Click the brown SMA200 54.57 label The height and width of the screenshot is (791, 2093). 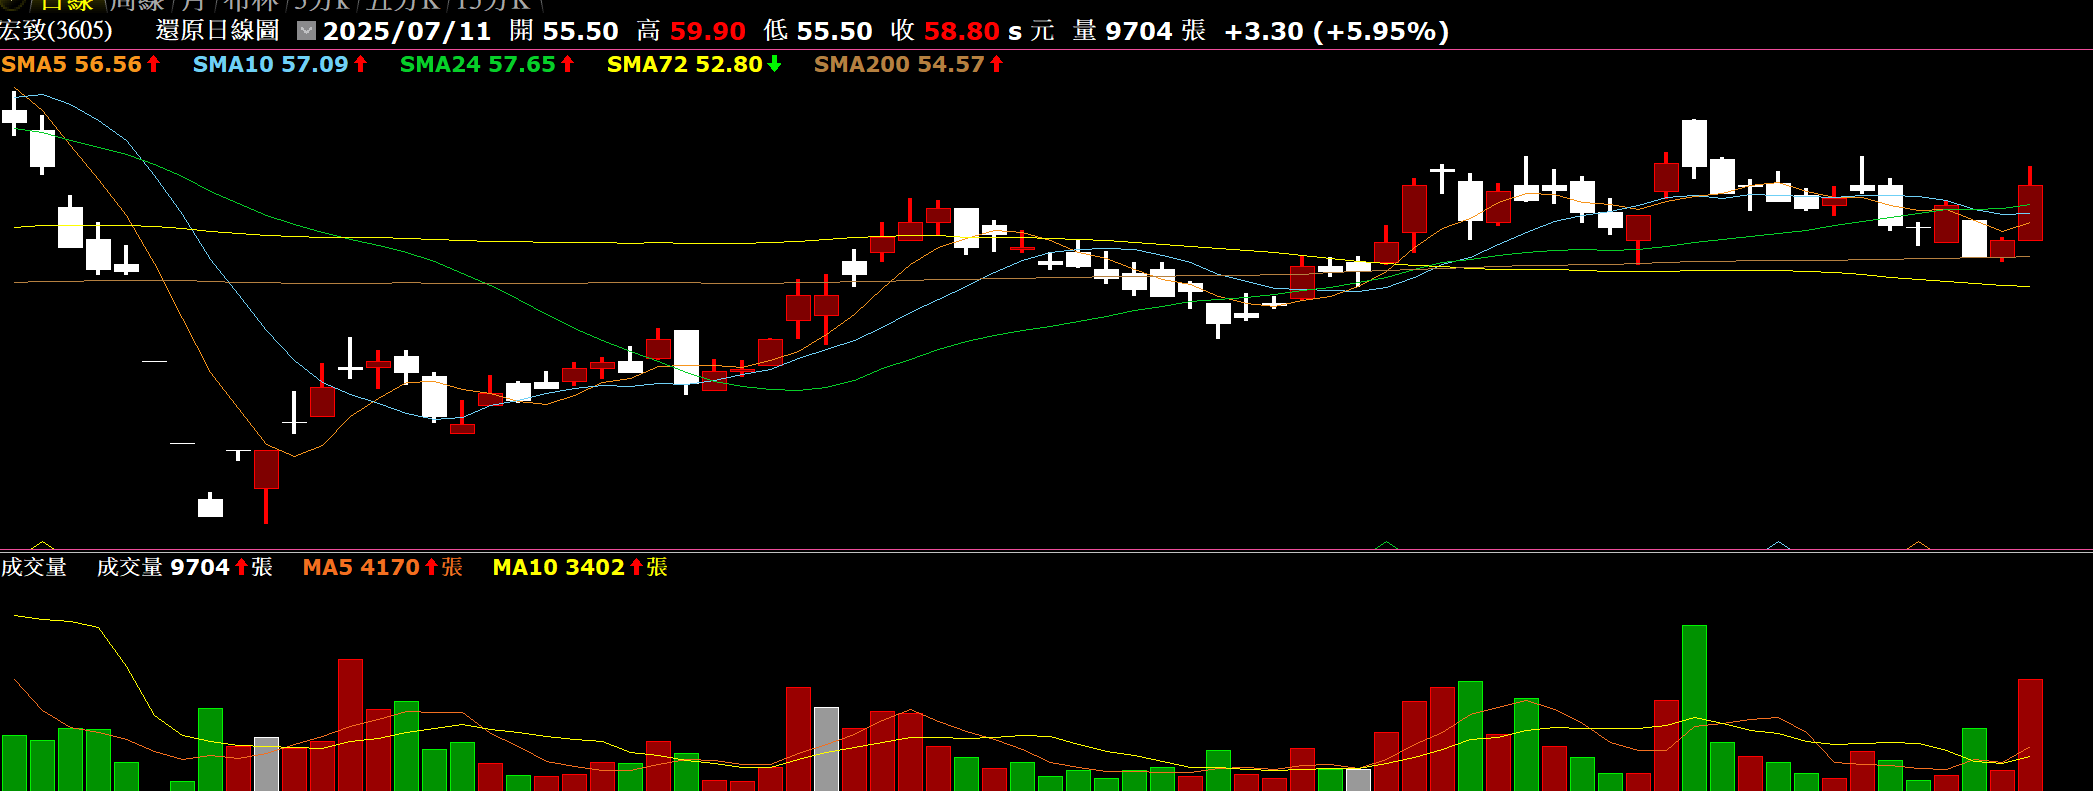pyautogui.click(x=899, y=64)
